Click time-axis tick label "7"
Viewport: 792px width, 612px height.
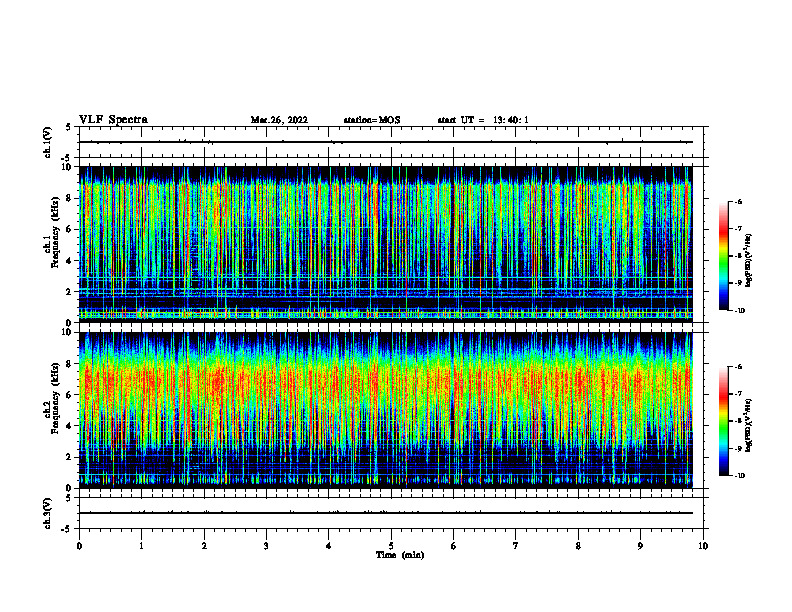pos(516,546)
